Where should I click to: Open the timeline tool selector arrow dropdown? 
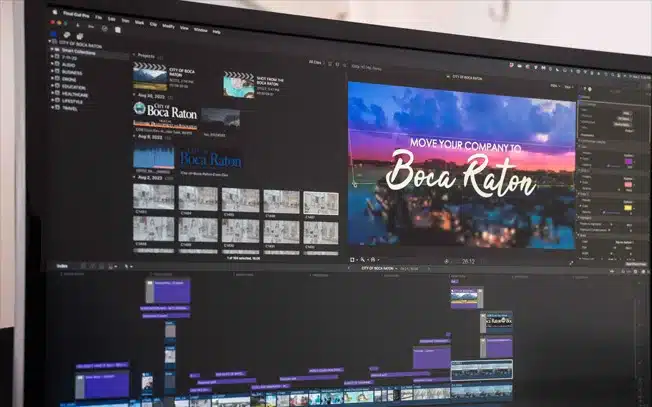(x=128, y=266)
